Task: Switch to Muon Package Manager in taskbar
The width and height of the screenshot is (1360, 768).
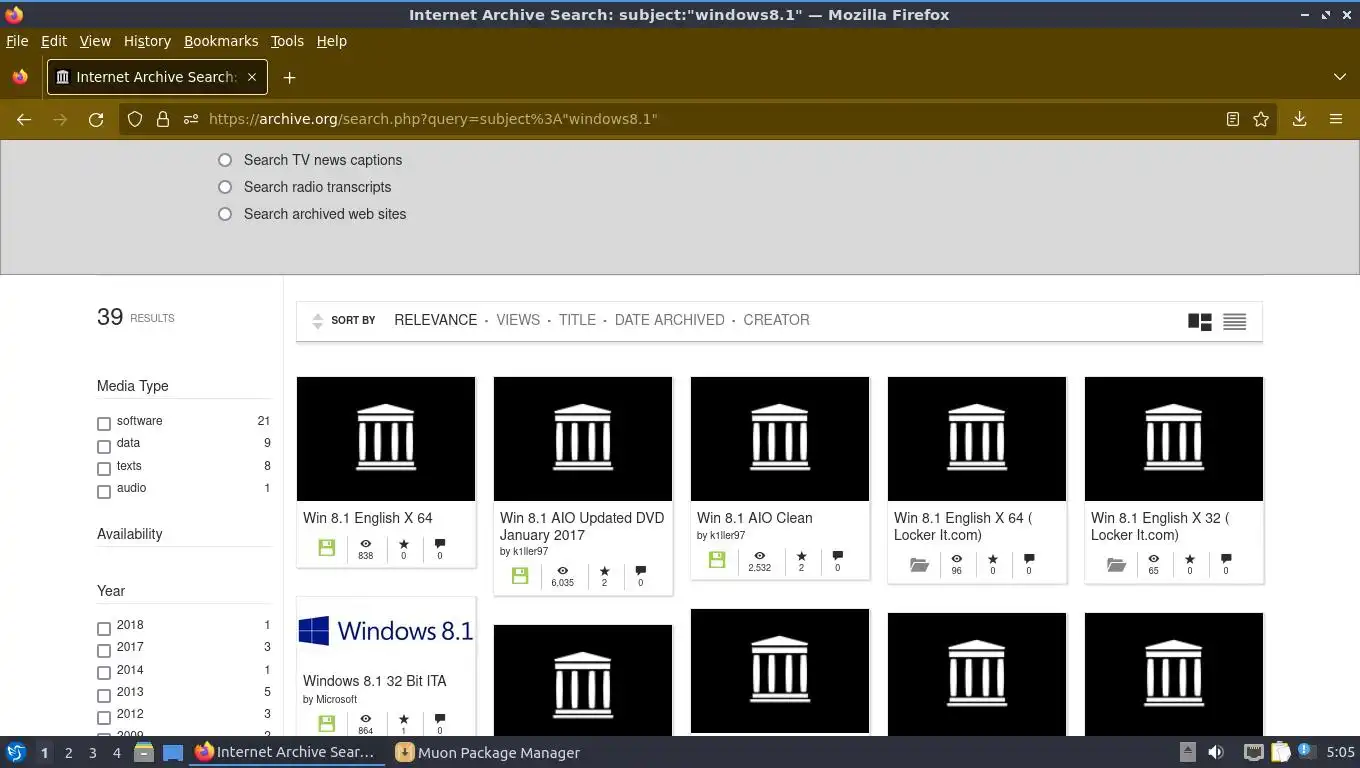Action: coord(487,752)
